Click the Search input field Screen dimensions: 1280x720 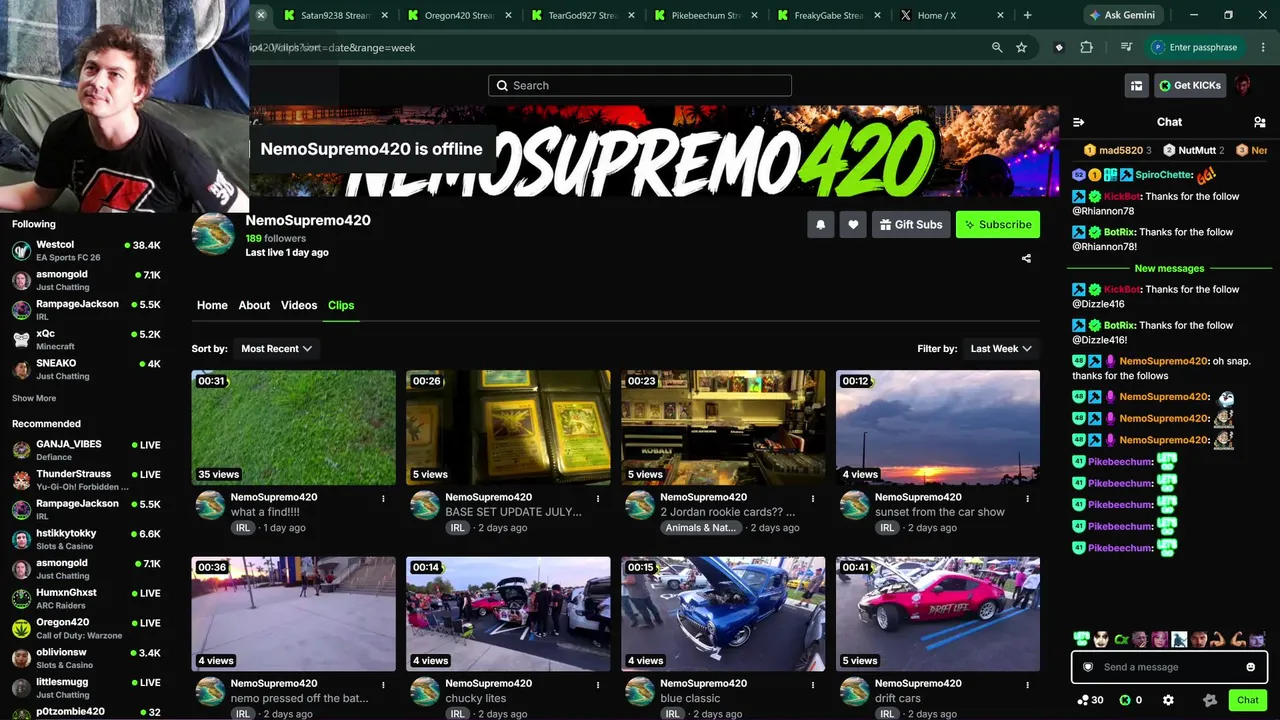pyautogui.click(x=640, y=86)
